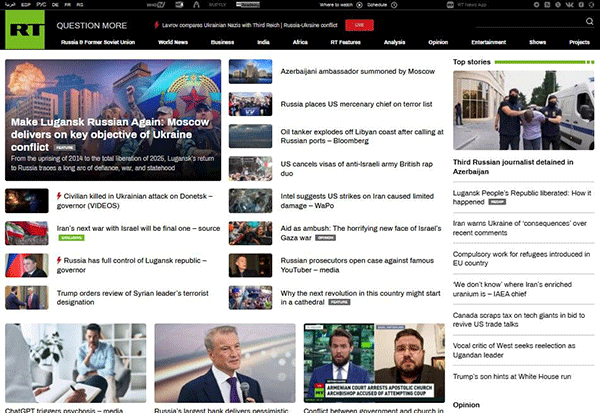Open Opinion nav section
Image resolution: width=600 pixels, height=413 pixels.
point(438,42)
